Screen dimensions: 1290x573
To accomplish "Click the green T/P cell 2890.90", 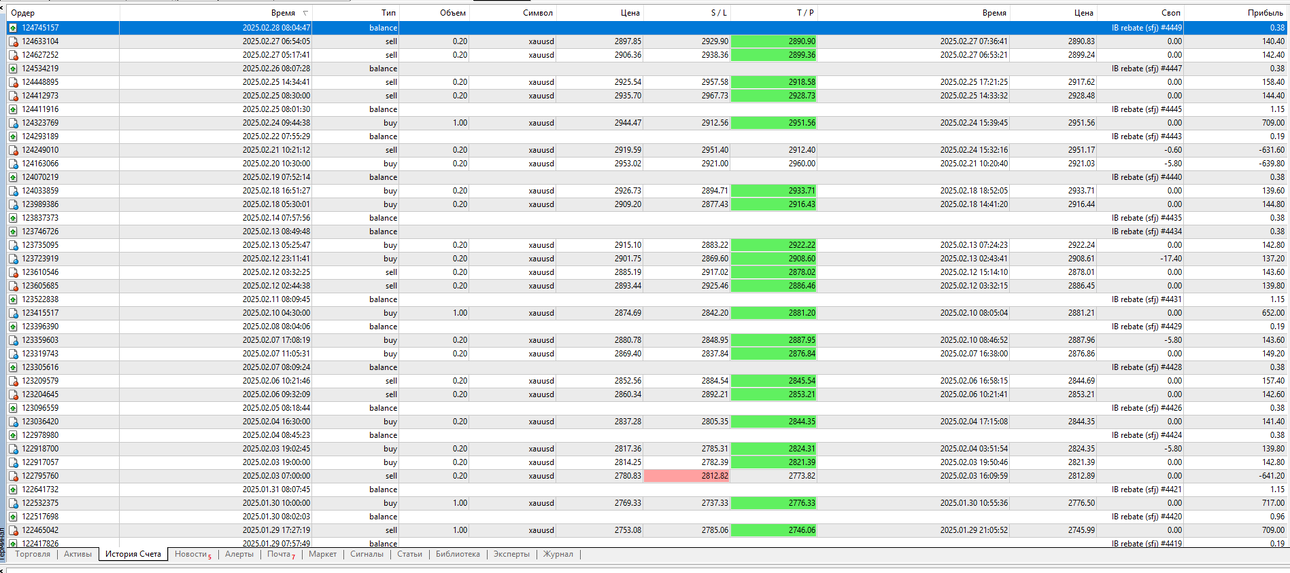I will (x=774, y=42).
